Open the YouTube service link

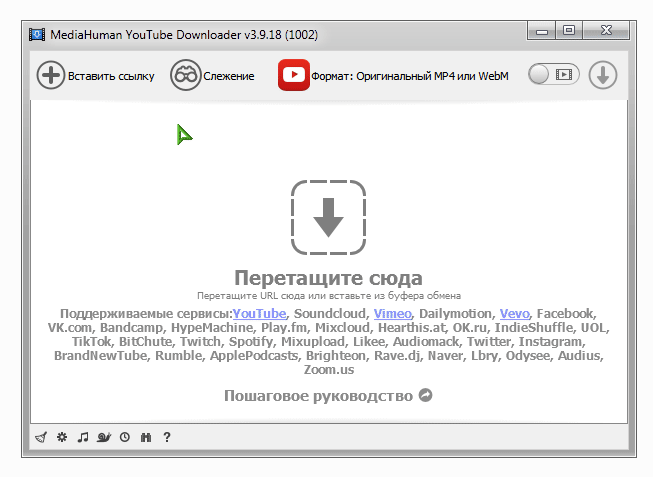[x=259, y=313]
